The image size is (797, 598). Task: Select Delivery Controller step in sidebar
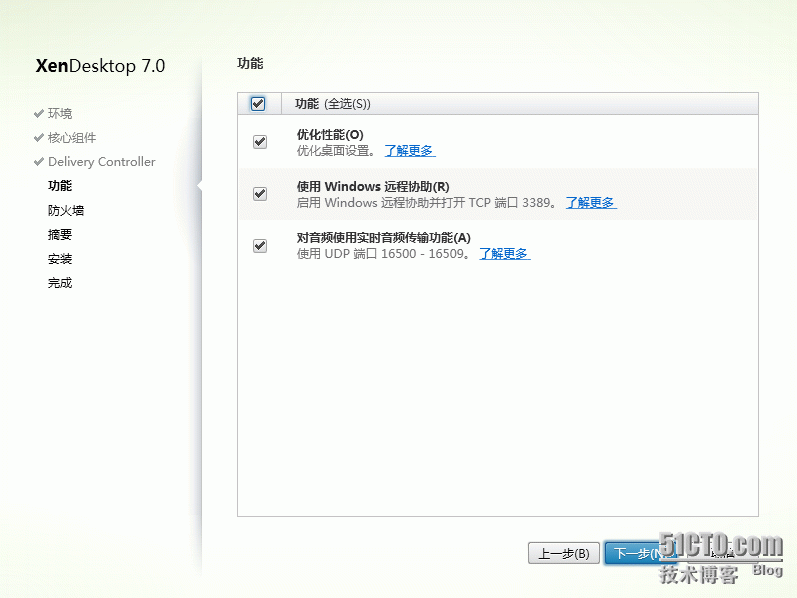tap(102, 162)
